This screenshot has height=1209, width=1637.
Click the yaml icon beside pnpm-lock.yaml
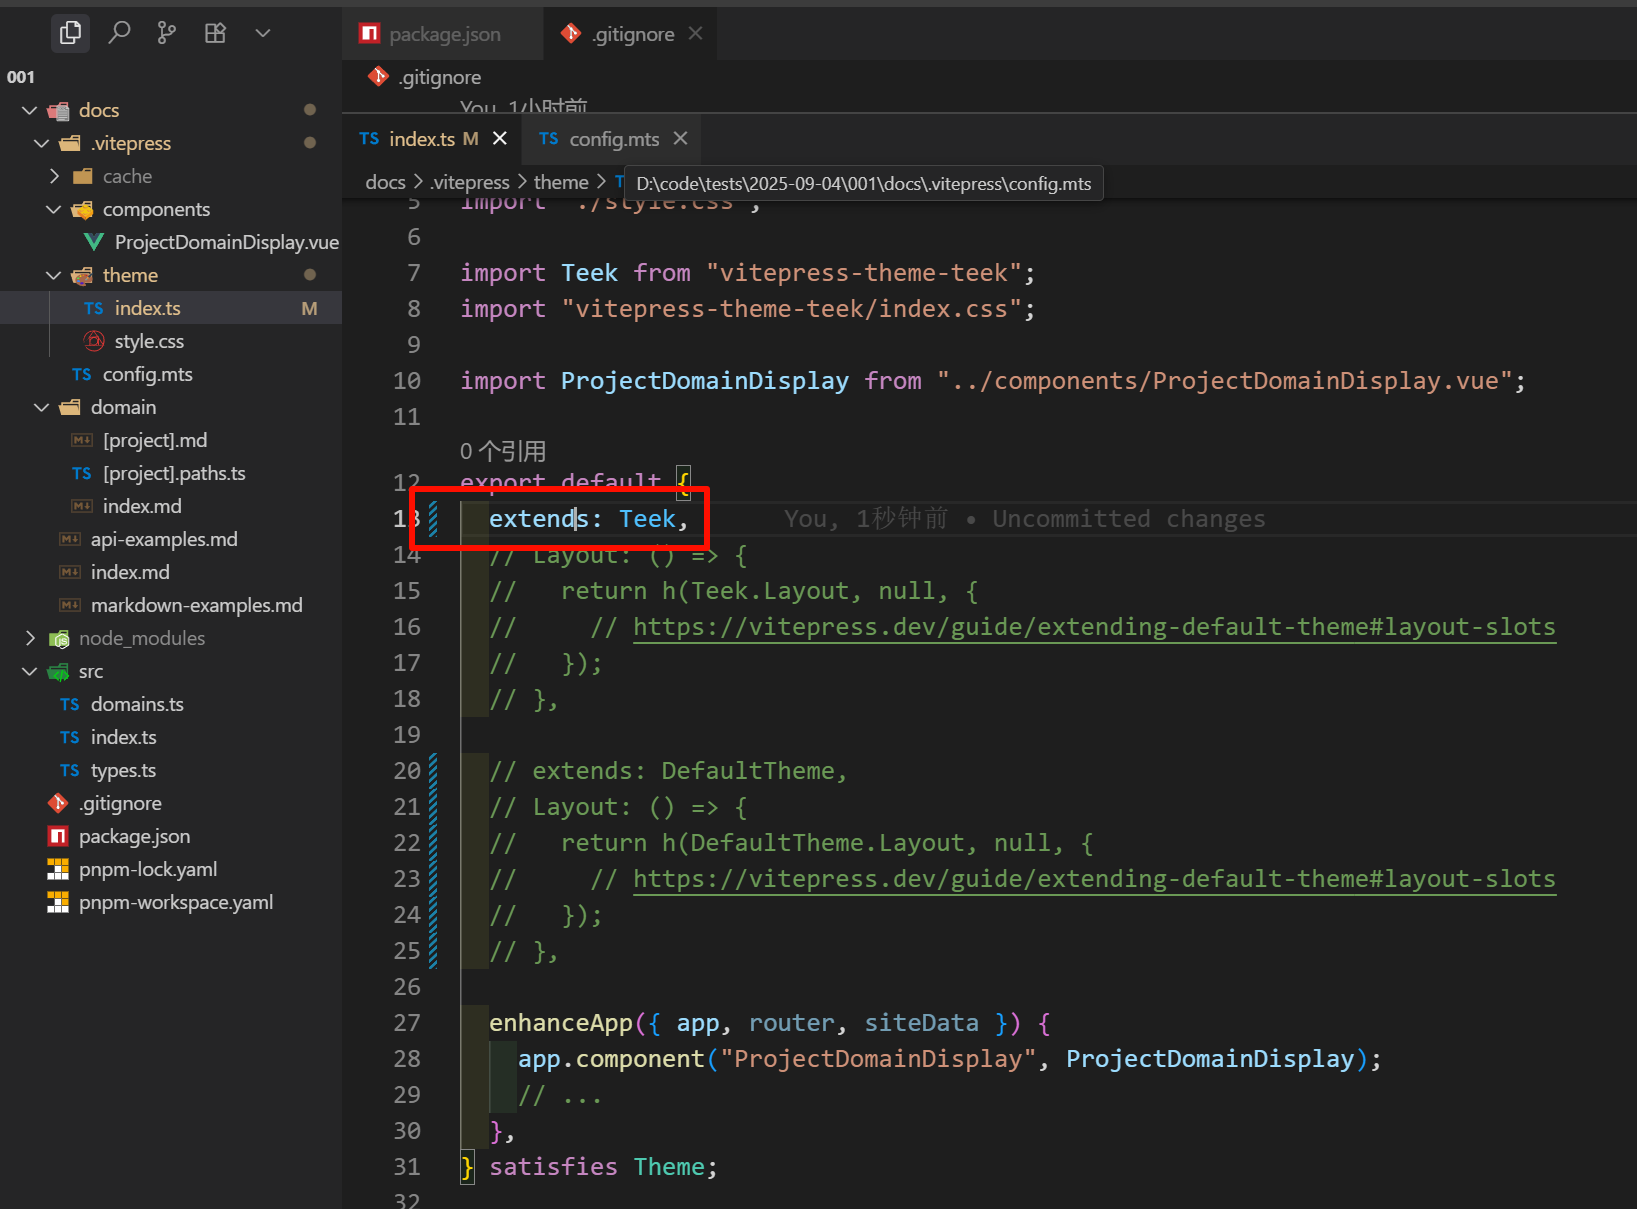[58, 869]
